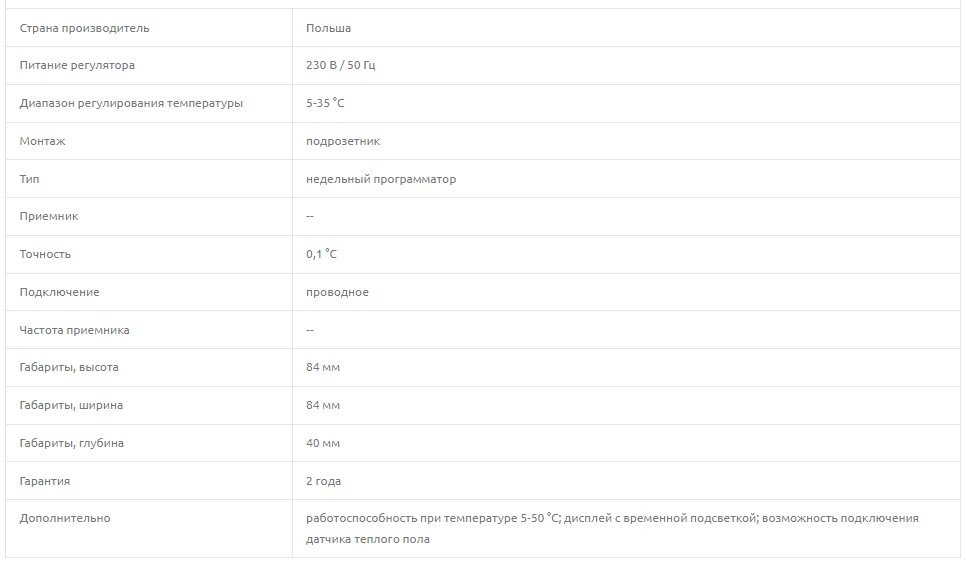Click the "Габариты, высота" label

(x=69, y=367)
